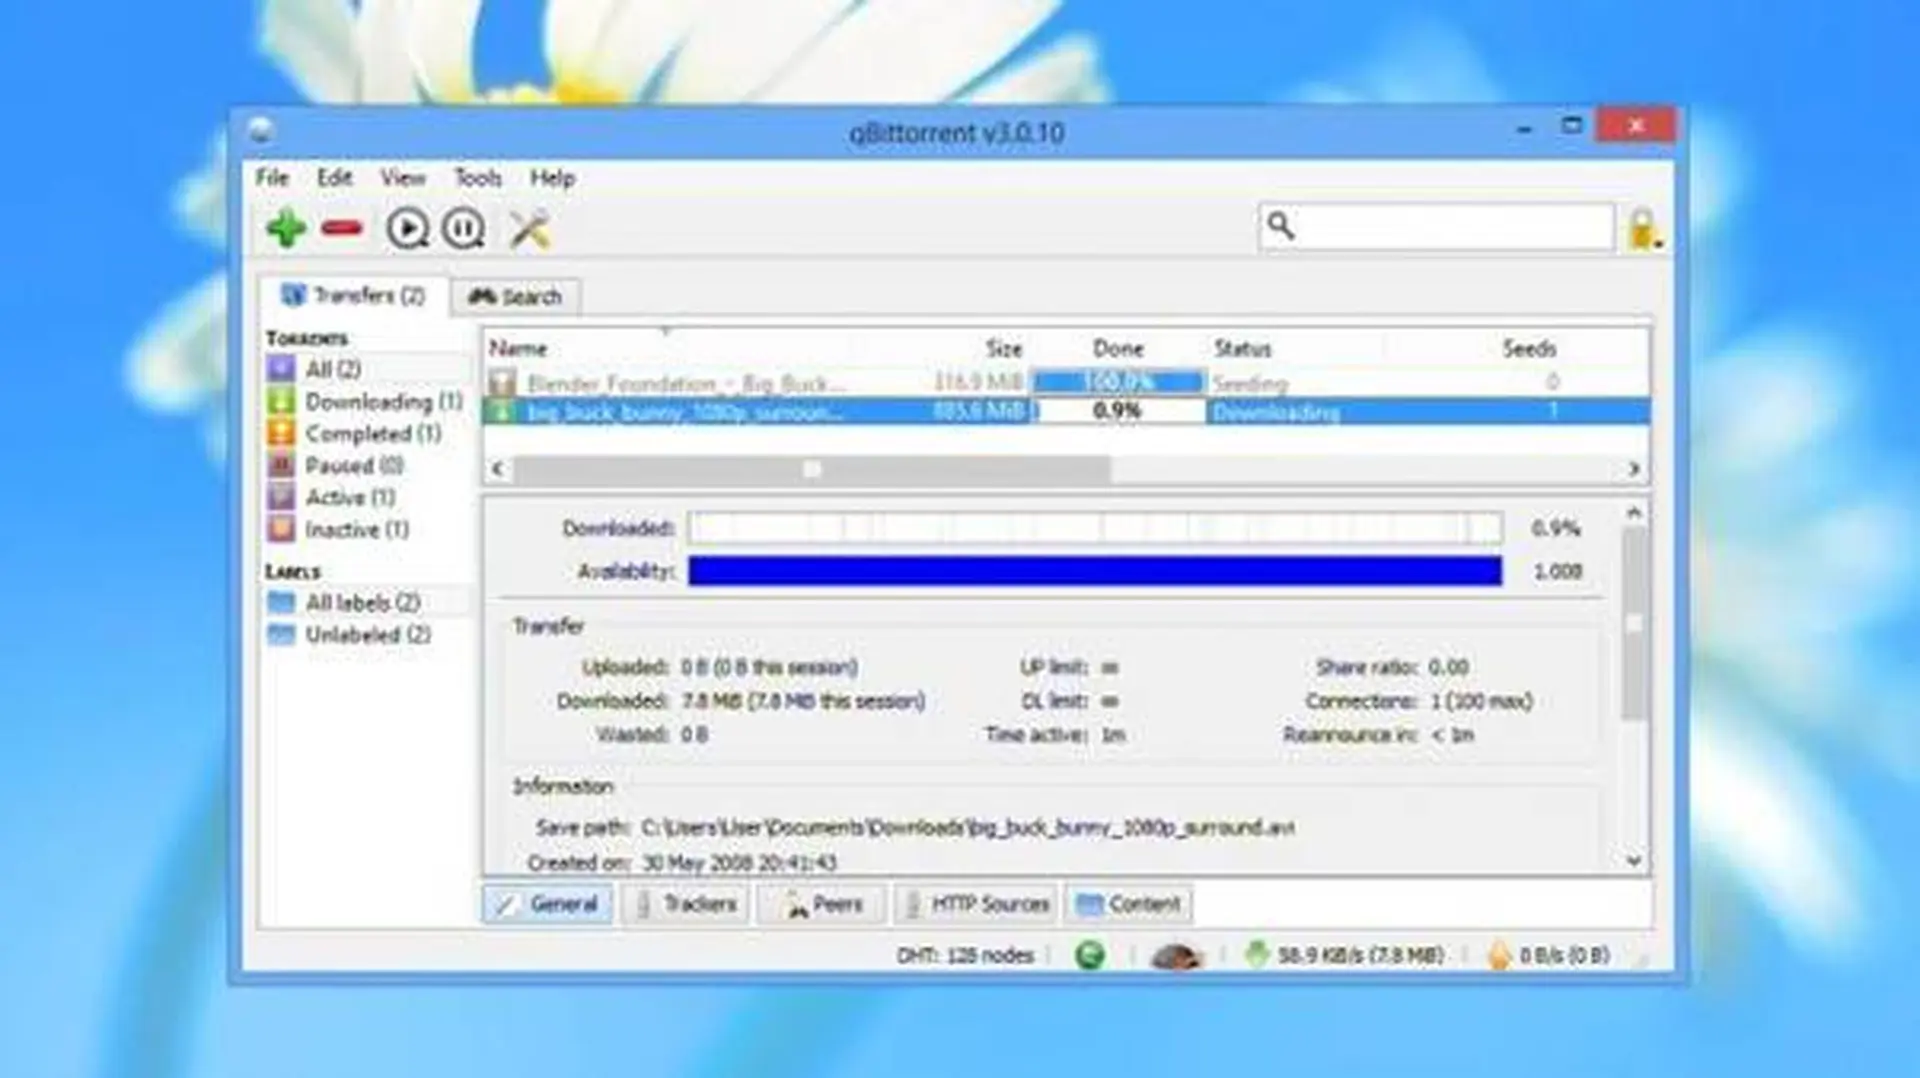The width and height of the screenshot is (1920, 1078).
Task: Open the Help menu
Action: click(x=552, y=178)
